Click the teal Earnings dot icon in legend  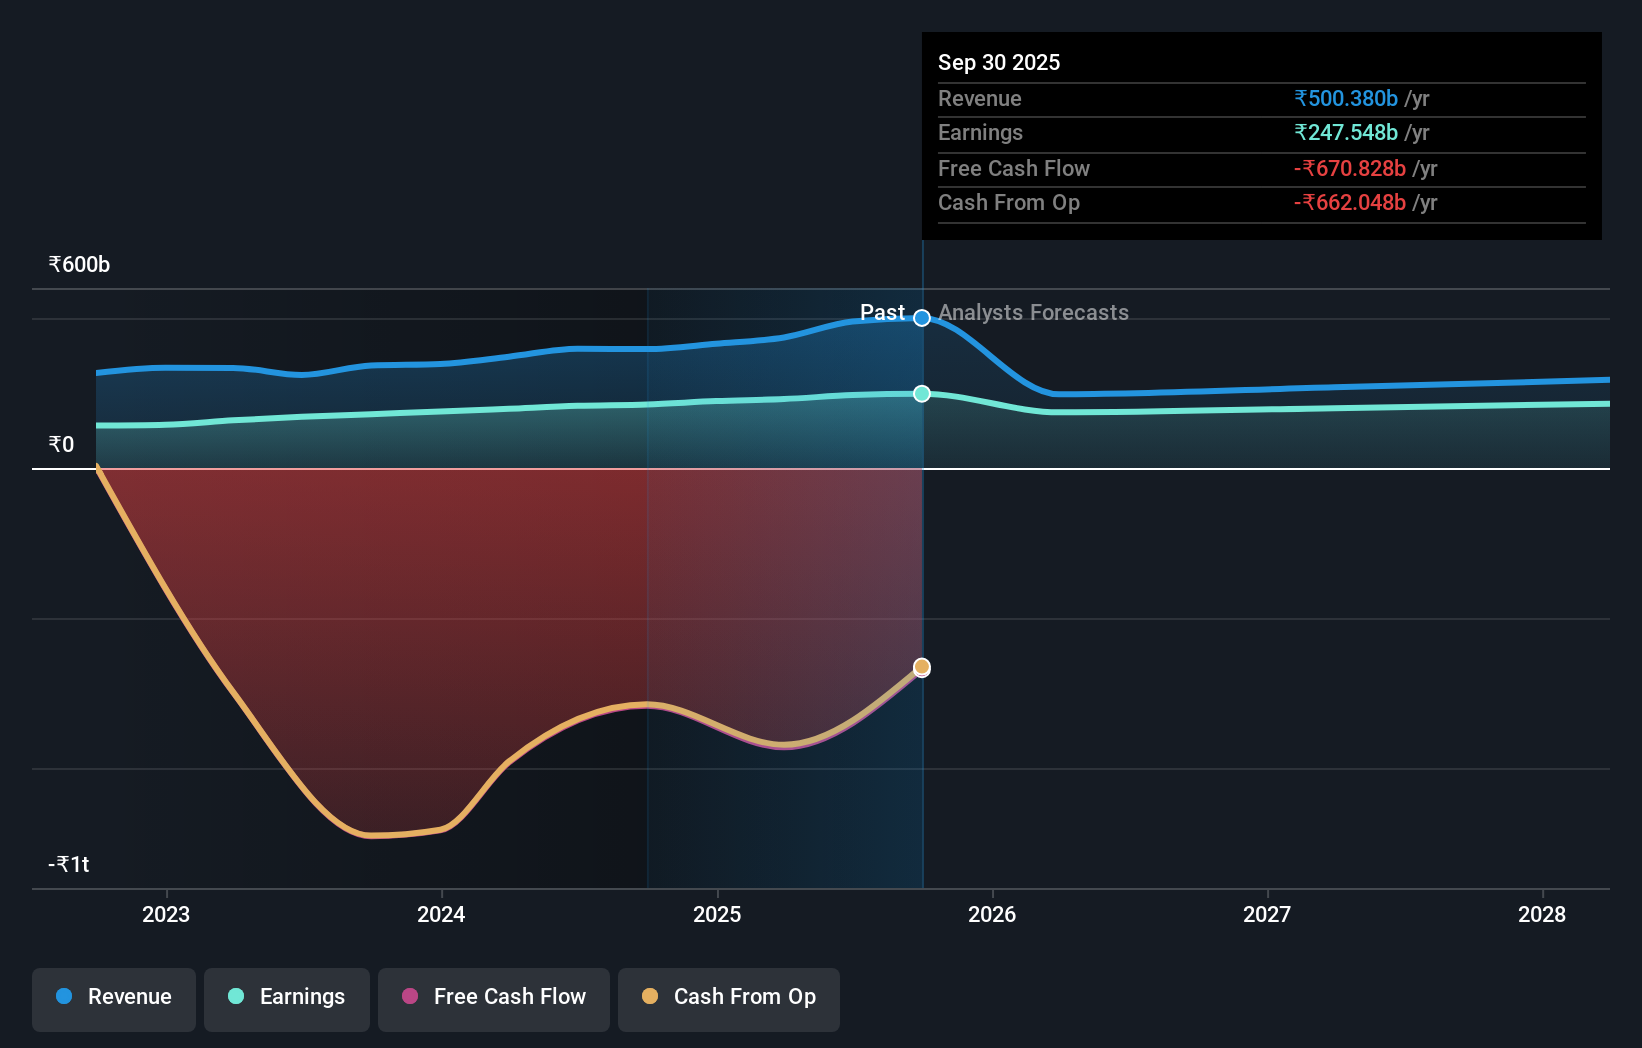tap(235, 997)
